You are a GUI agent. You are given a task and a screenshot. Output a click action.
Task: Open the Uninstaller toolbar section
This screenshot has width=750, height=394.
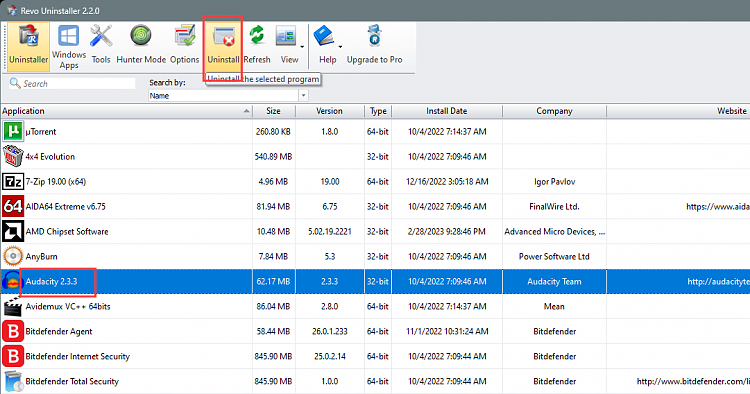[x=29, y=46]
